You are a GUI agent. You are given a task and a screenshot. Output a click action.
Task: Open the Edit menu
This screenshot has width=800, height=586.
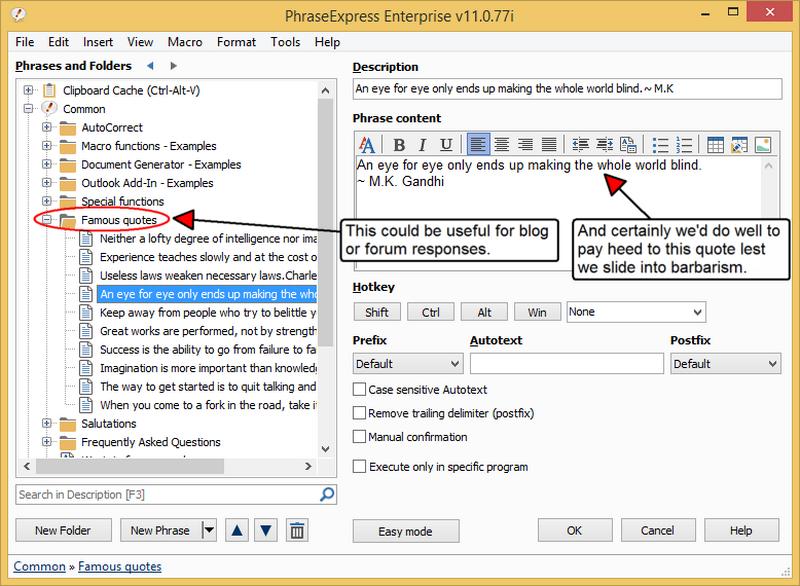point(58,42)
